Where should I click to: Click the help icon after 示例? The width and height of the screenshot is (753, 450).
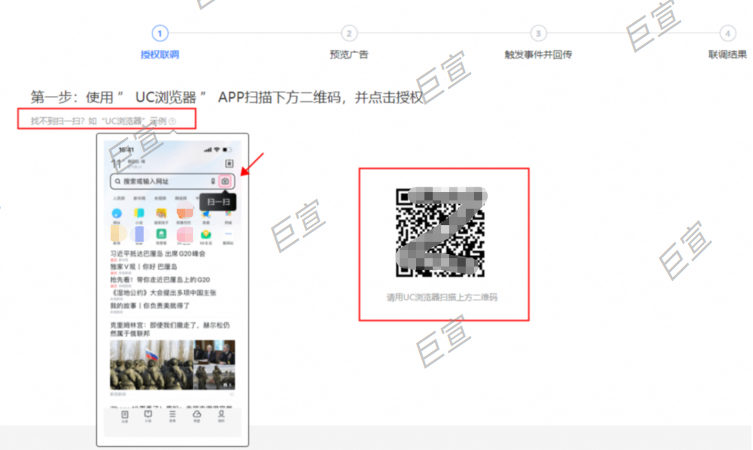click(x=172, y=121)
